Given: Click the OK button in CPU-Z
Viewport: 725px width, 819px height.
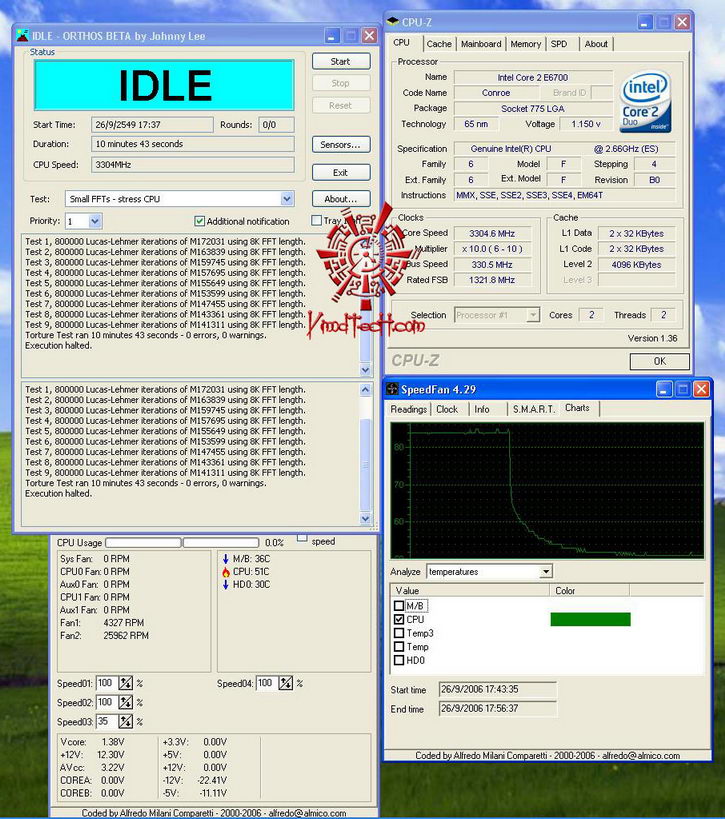Looking at the screenshot, I should tap(659, 361).
